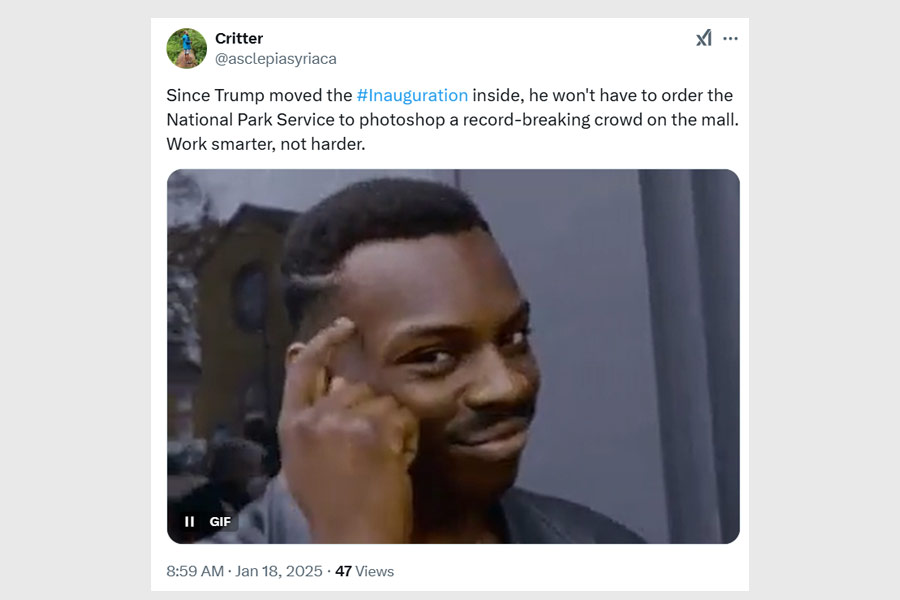The width and height of the screenshot is (900, 600).
Task: Click the "Work smarter, not harder." sentence
Action: (267, 143)
